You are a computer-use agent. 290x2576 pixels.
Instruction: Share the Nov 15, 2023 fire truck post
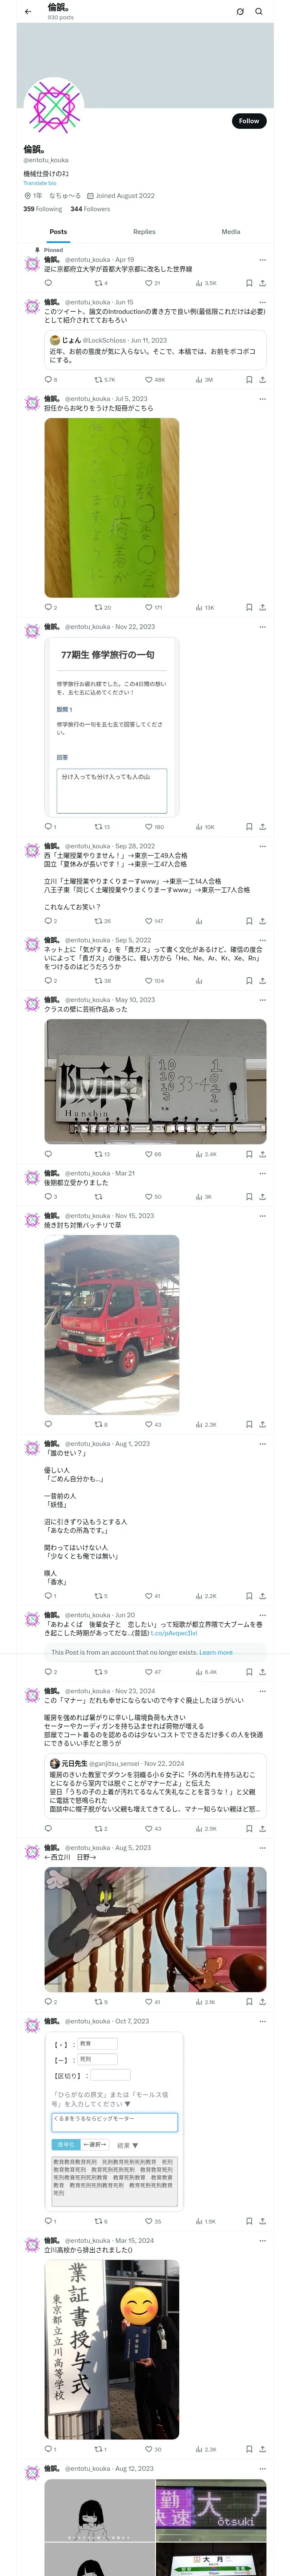262,1424
